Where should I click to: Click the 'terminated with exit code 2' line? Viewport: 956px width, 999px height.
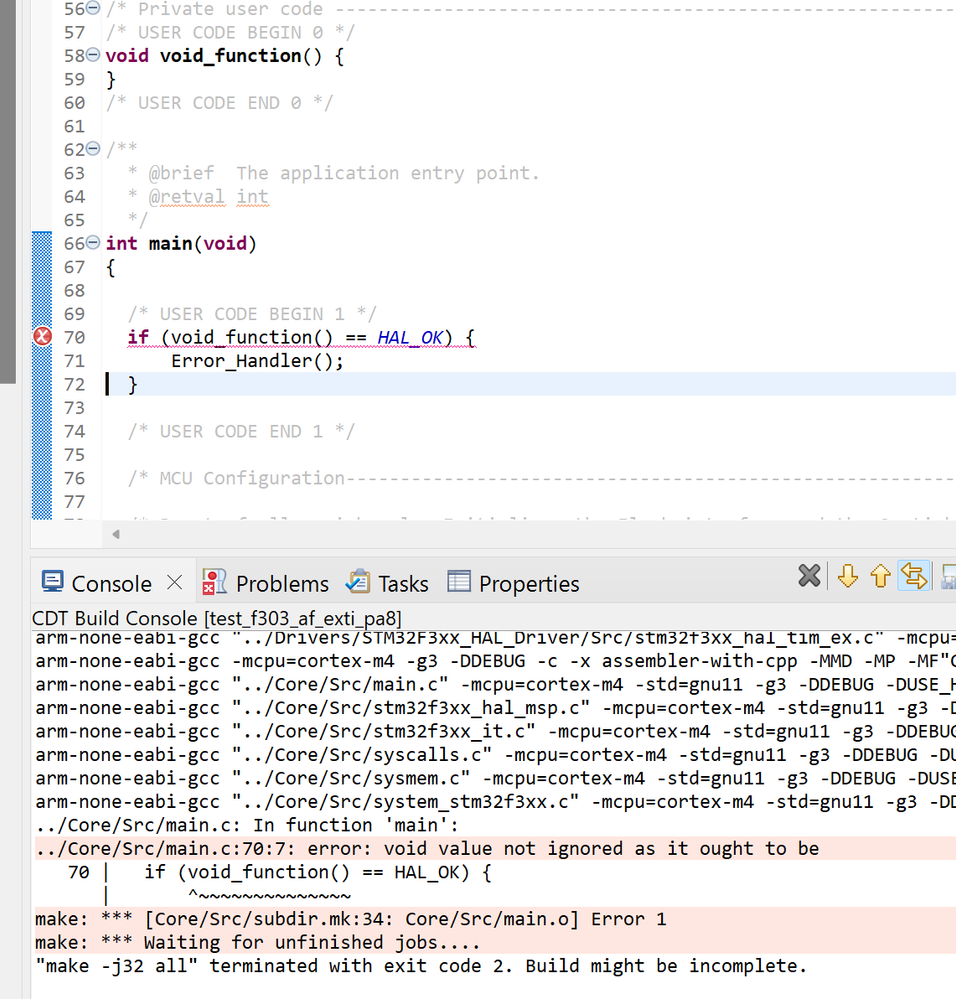[421, 966]
